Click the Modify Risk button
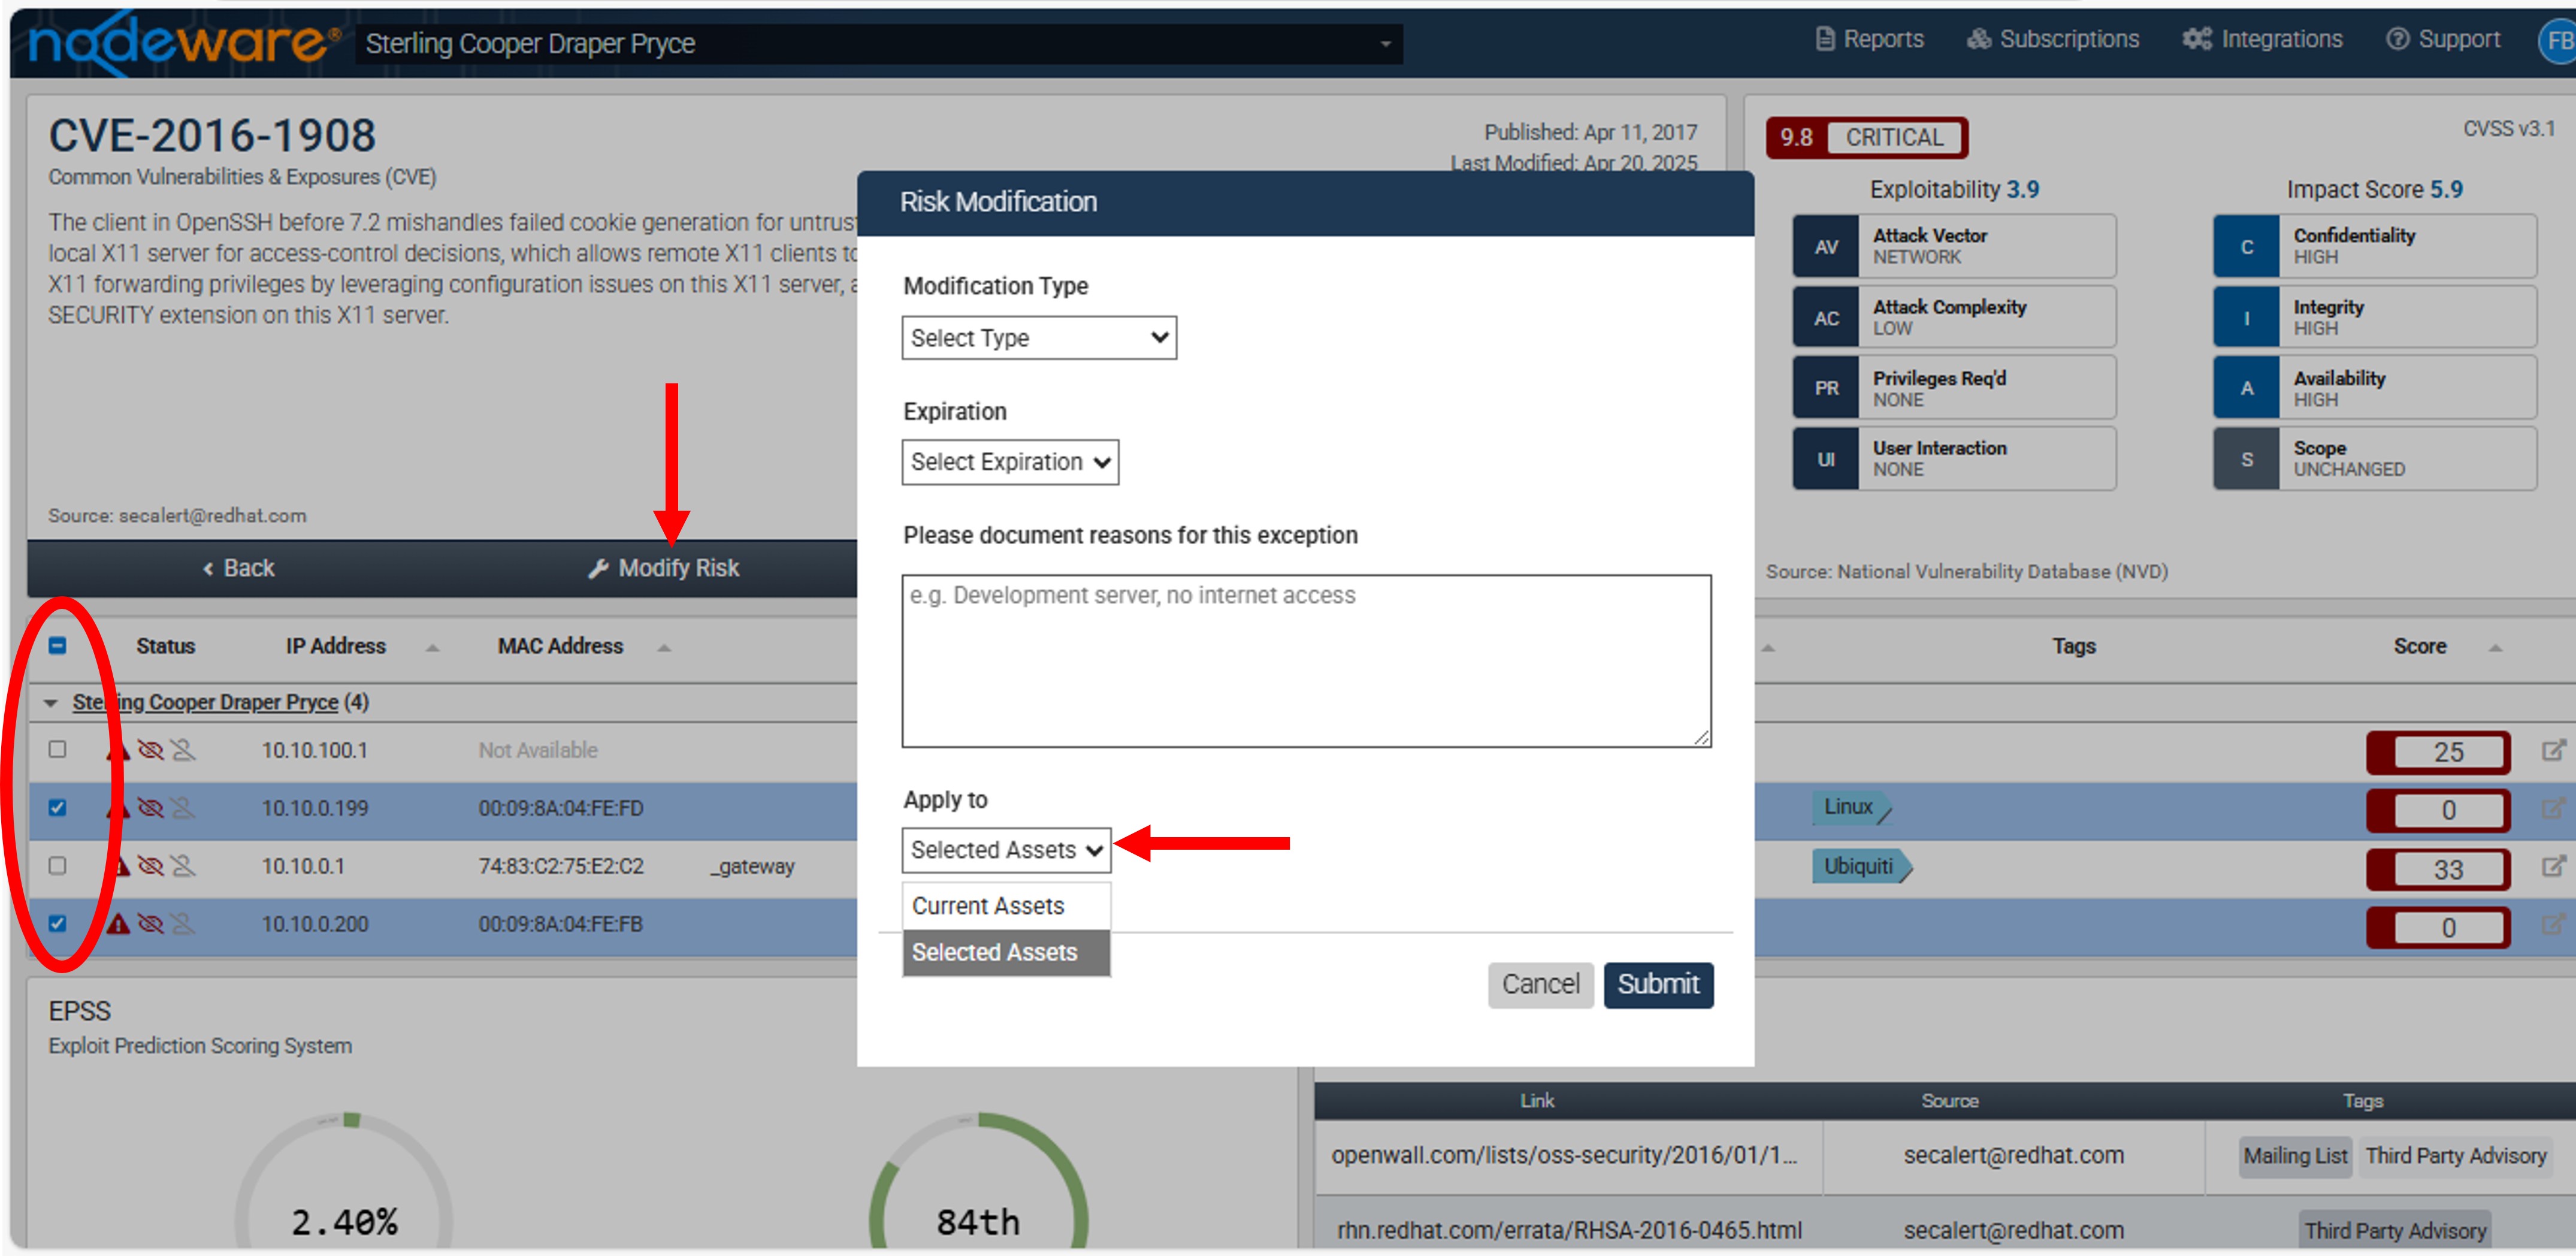2576x1256 pixels. click(664, 568)
